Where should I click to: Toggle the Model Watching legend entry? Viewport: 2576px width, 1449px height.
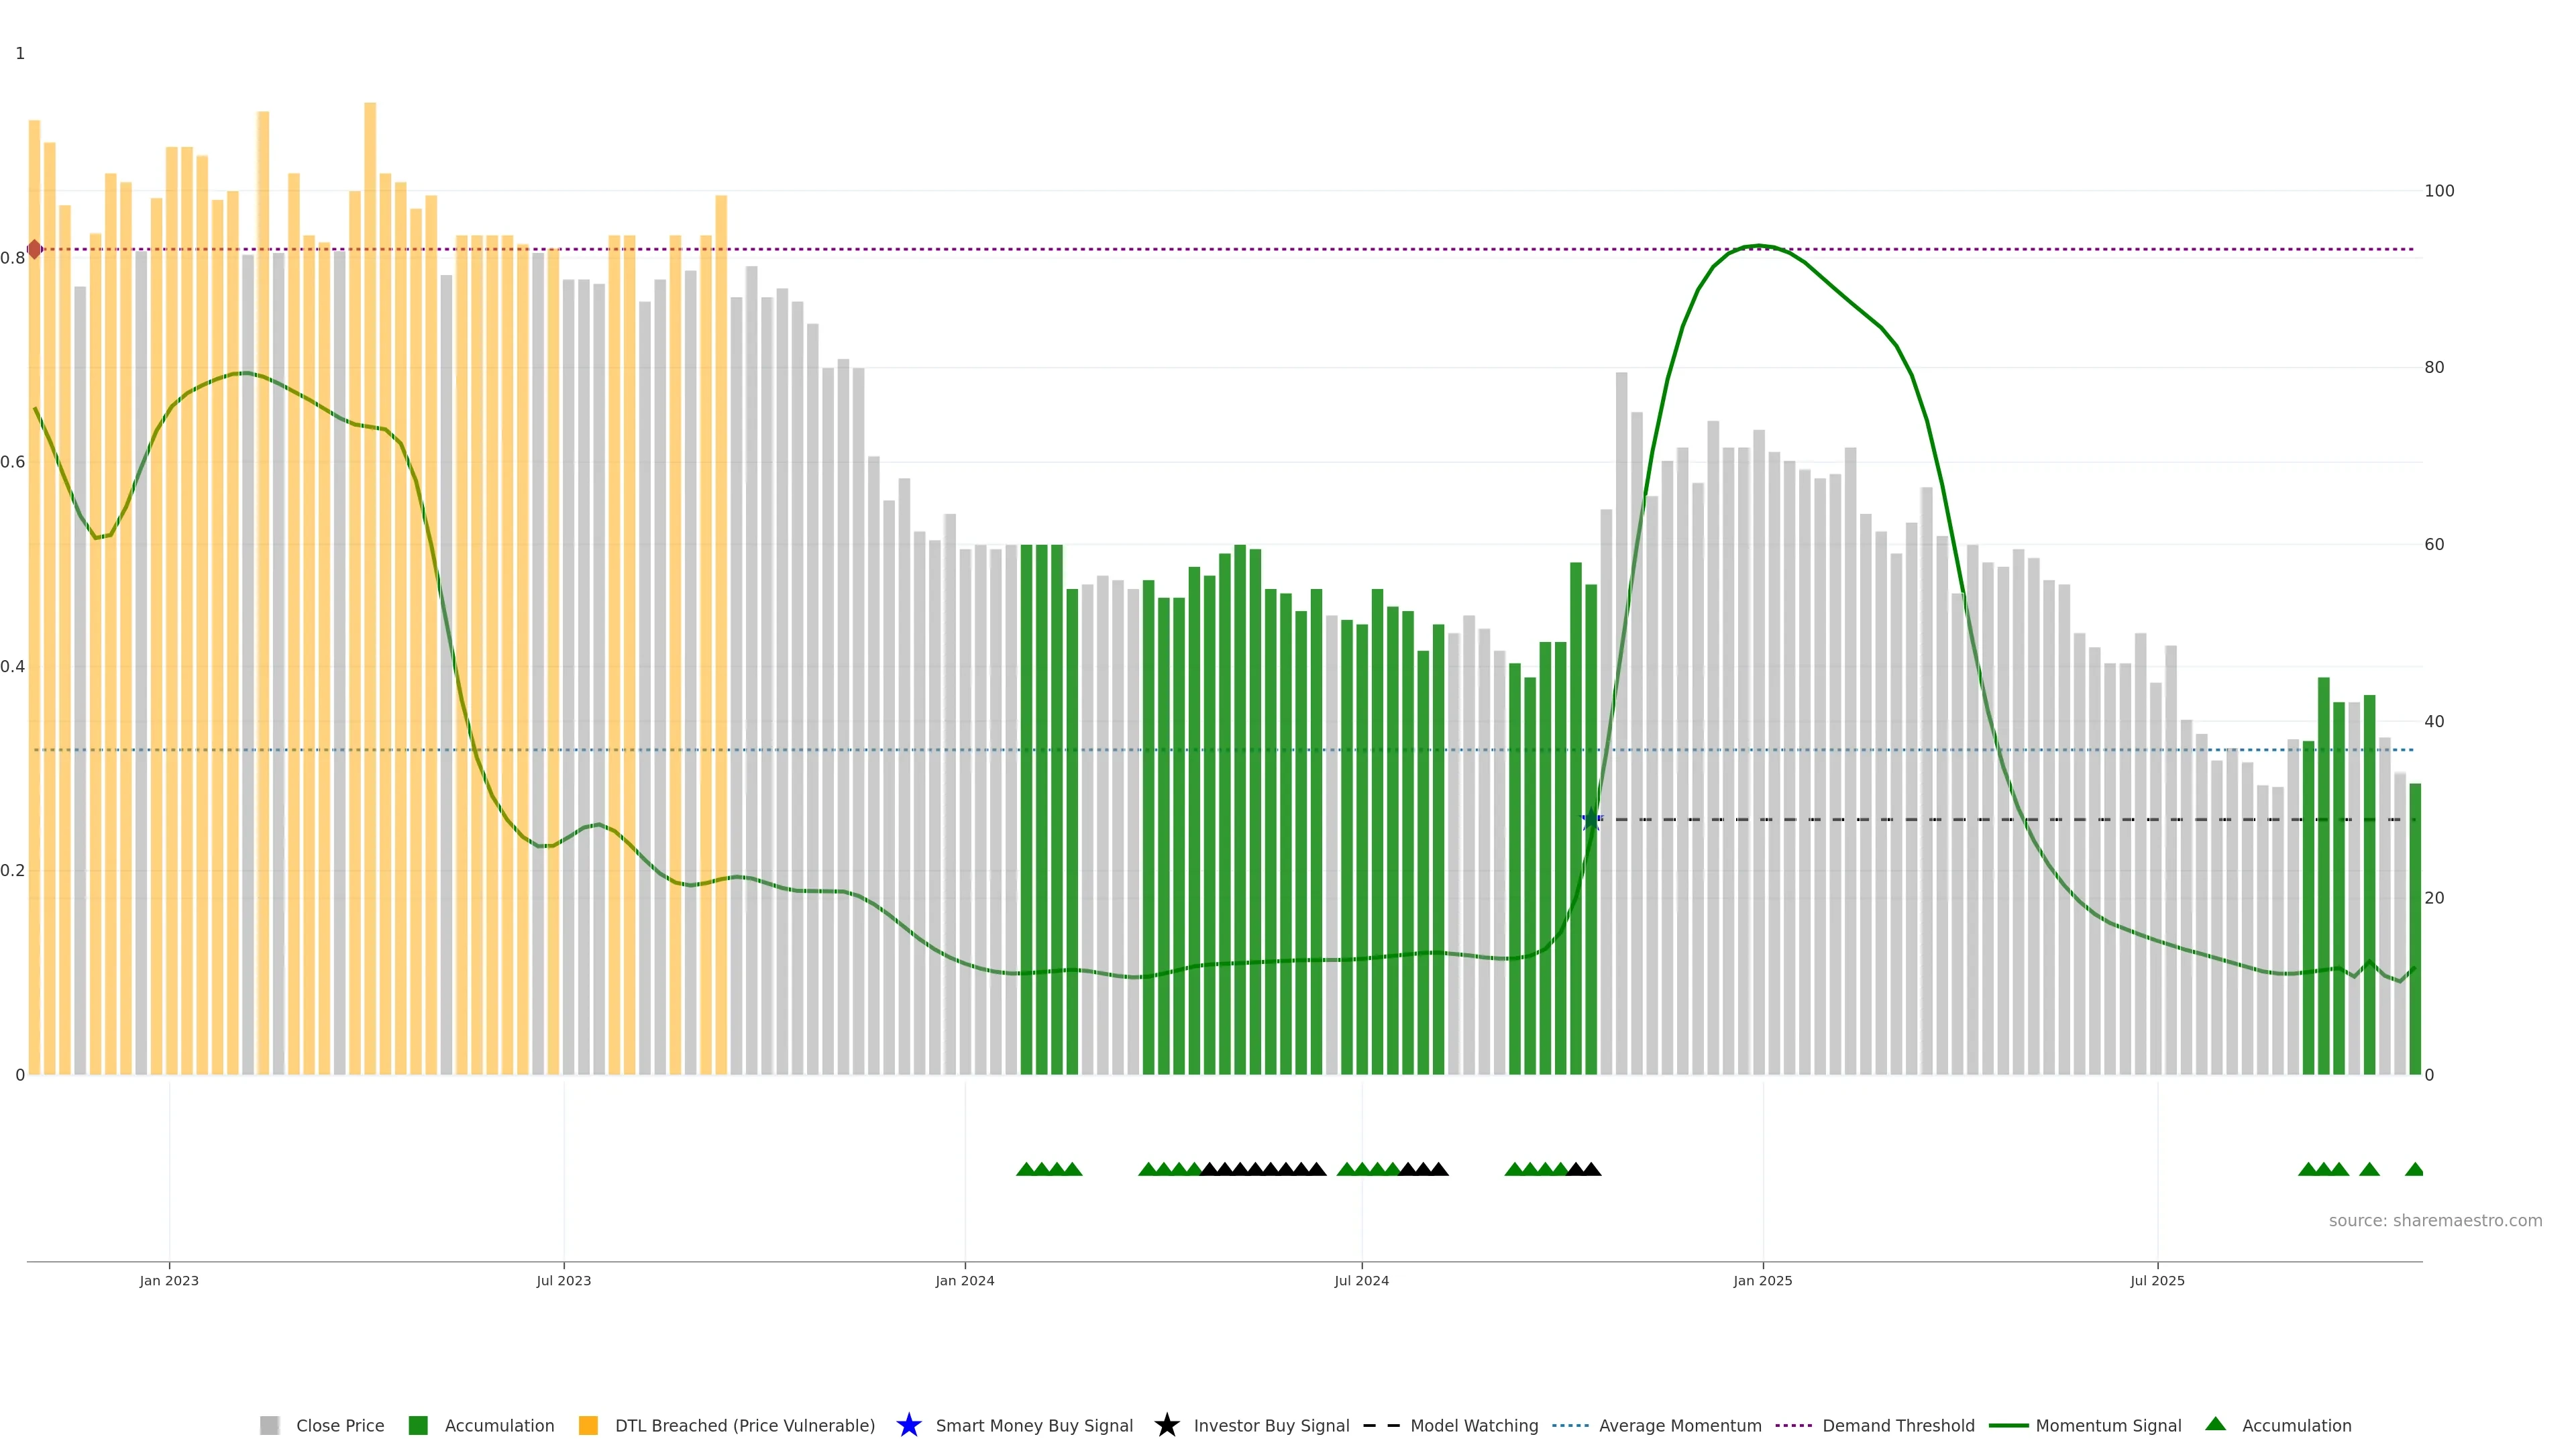coord(1473,1425)
